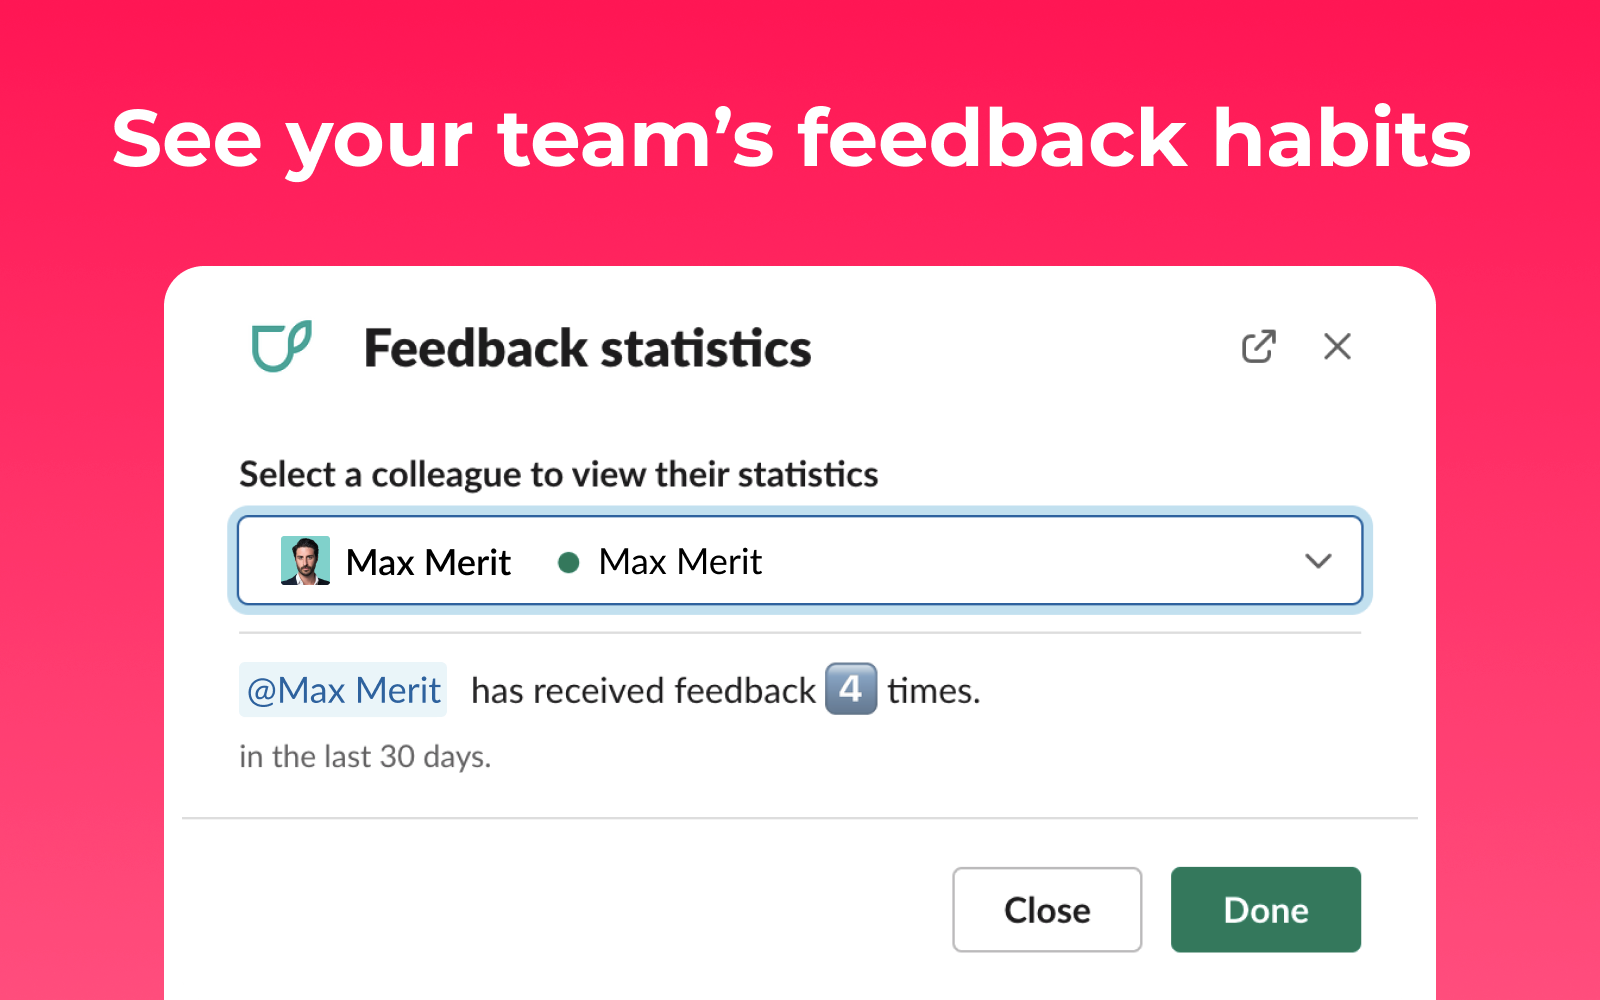Screen dimensions: 1600x1000
Task: Click the chevron to choose another colleague
Action: (x=1319, y=561)
